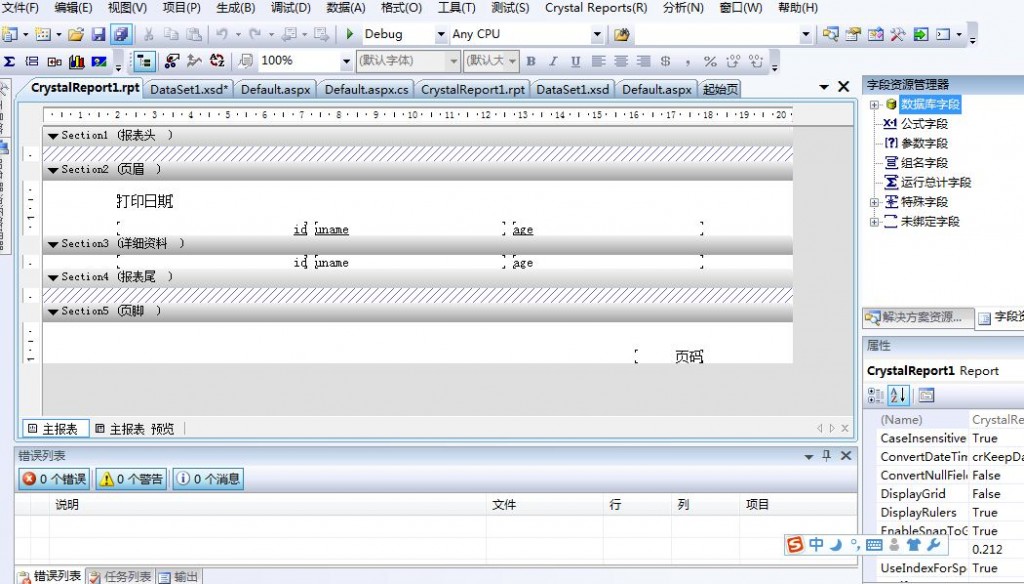The width and height of the screenshot is (1024, 584).
Task: Click the Open File folder icon
Action: click(76, 34)
